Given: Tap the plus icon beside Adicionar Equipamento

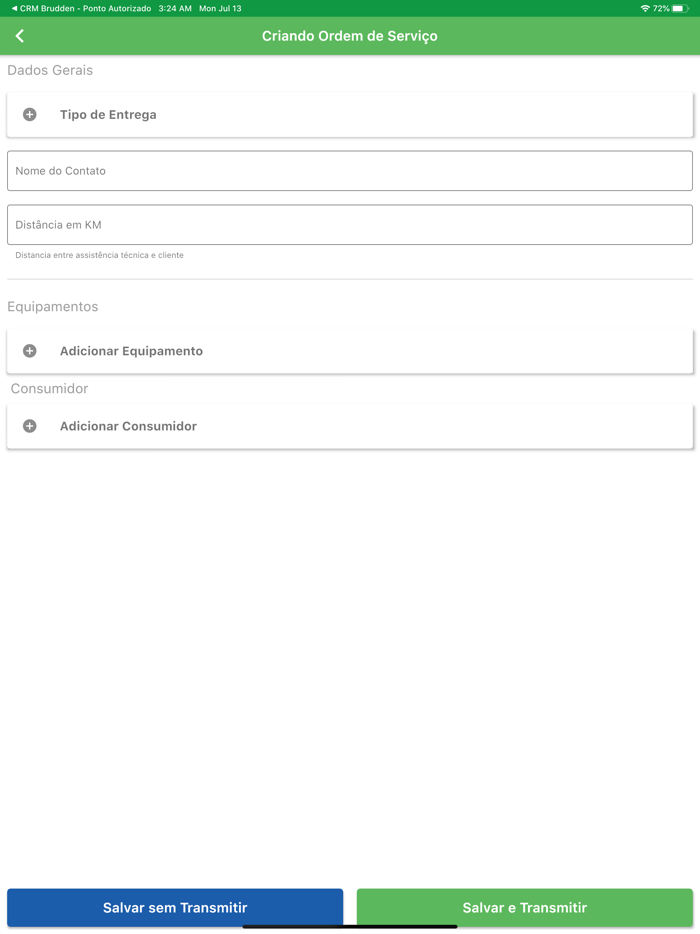Looking at the screenshot, I should (29, 350).
